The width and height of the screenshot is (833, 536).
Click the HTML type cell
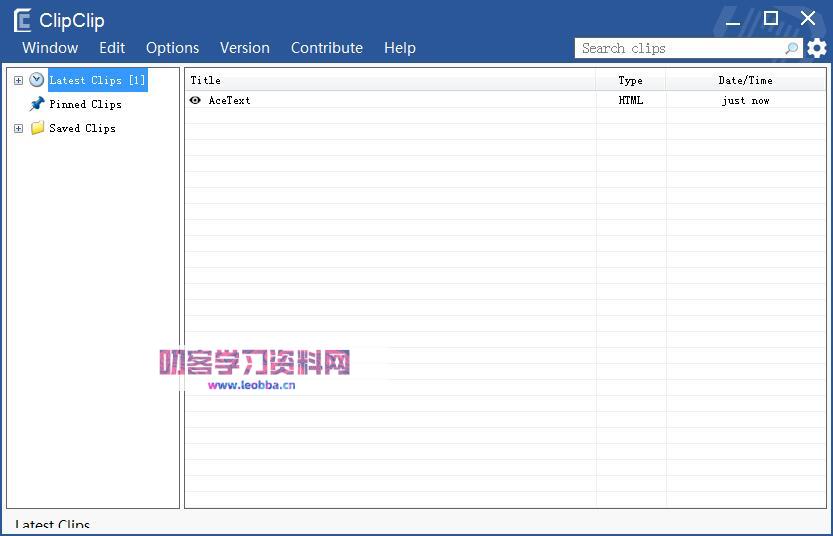click(x=631, y=100)
